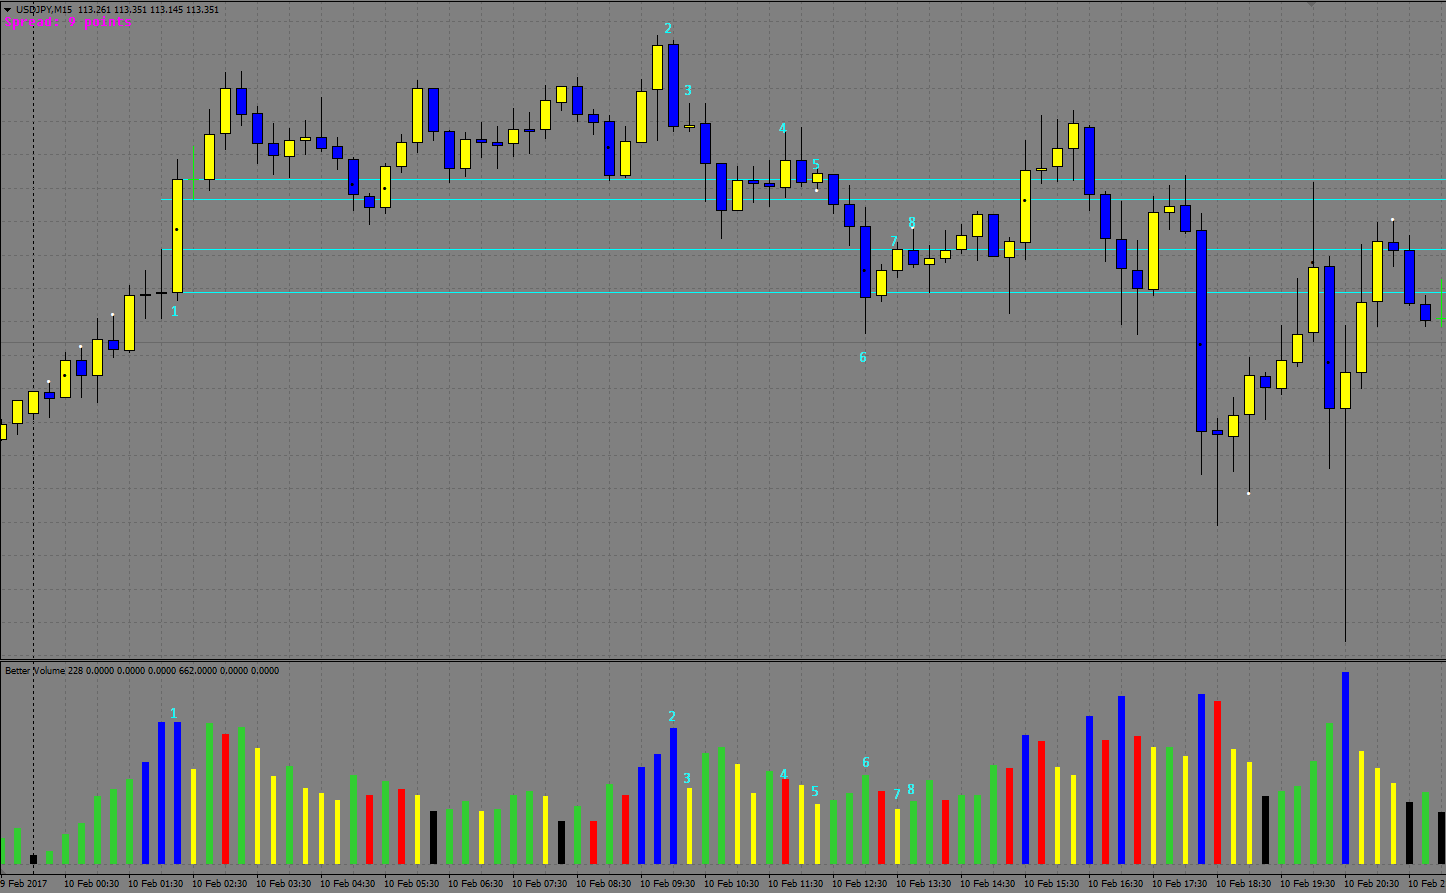Click the "10 Feb 18:30" time label

[1243, 884]
